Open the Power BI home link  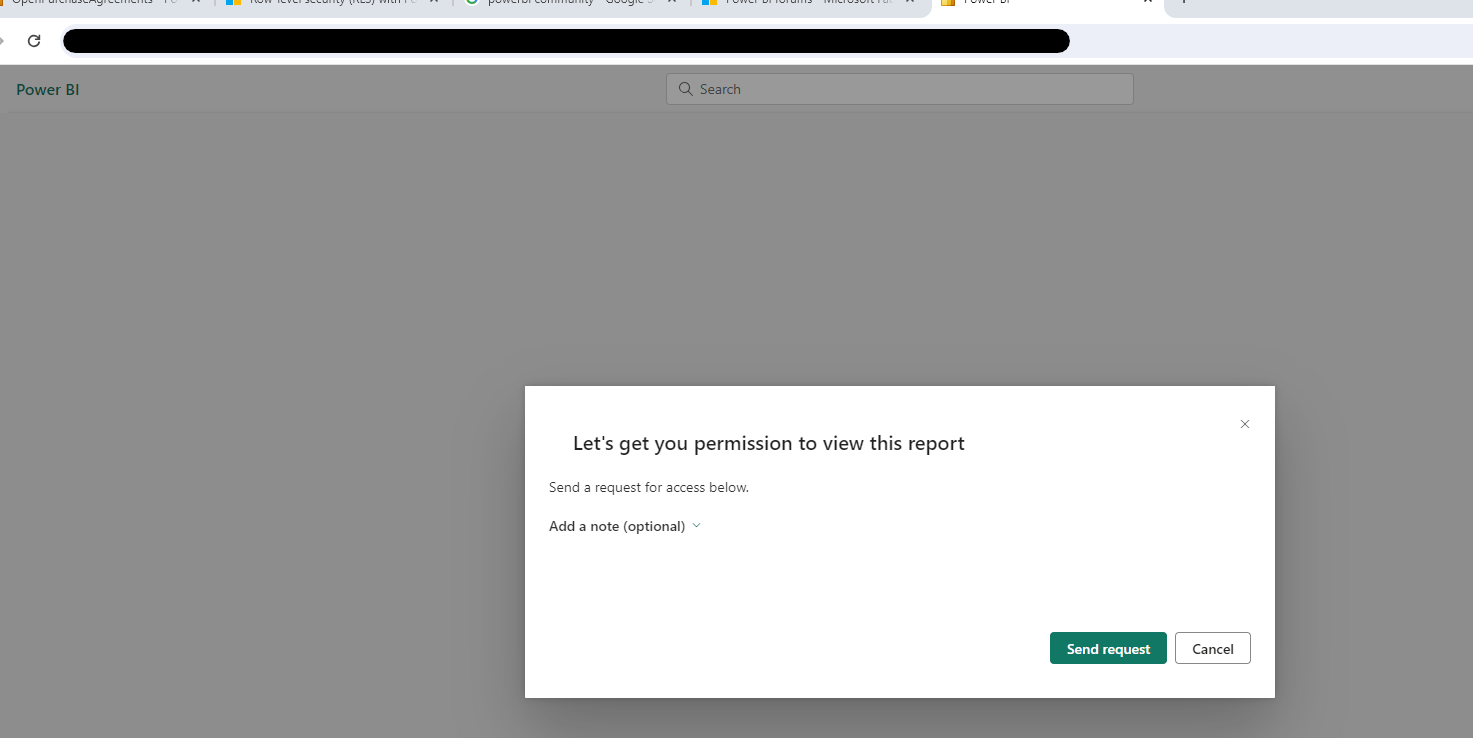pos(48,90)
